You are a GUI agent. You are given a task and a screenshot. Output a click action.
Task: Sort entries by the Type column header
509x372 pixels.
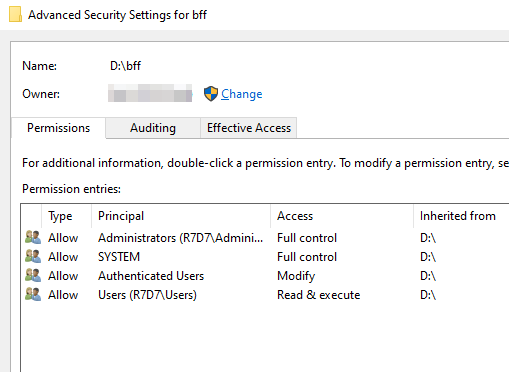pos(66,216)
